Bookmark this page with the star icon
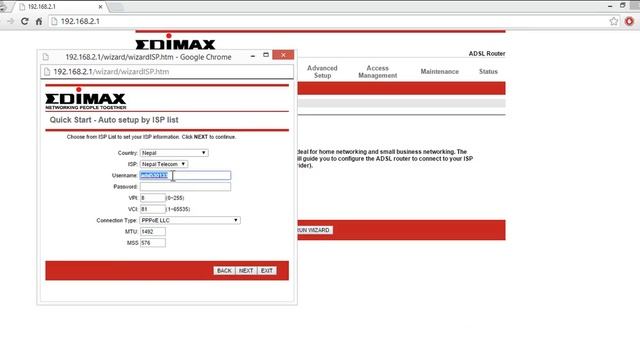The height and width of the screenshot is (360, 640). click(x=613, y=21)
